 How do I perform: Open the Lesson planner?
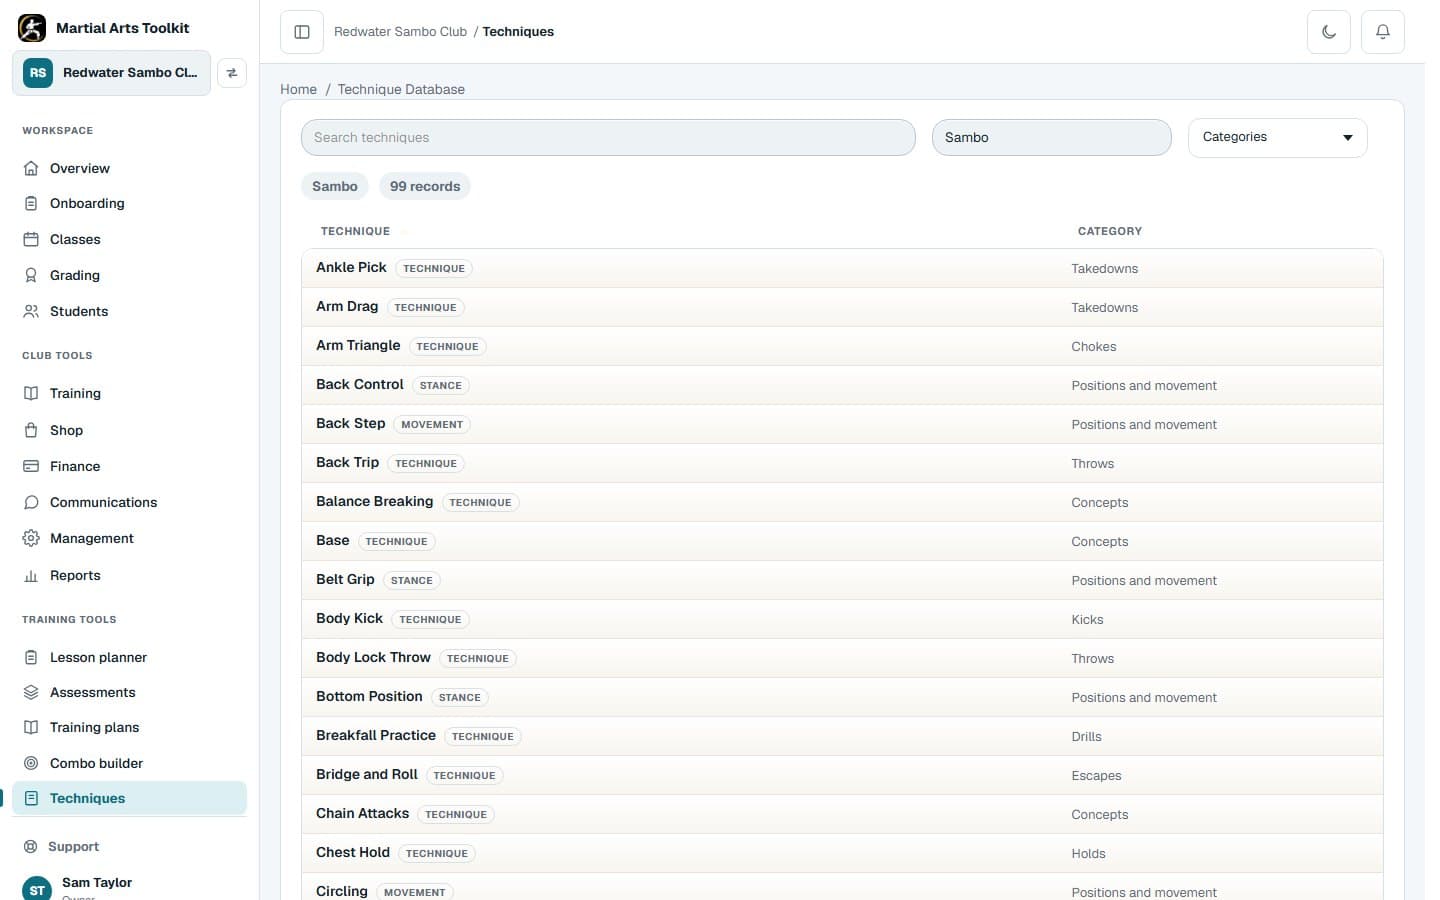coord(129,657)
